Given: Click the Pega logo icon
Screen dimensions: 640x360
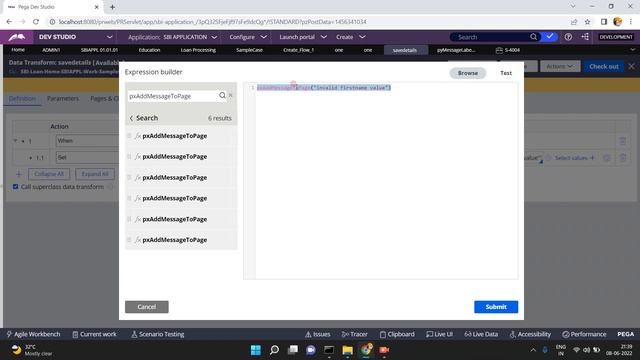Looking at the screenshot, I should (17, 37).
